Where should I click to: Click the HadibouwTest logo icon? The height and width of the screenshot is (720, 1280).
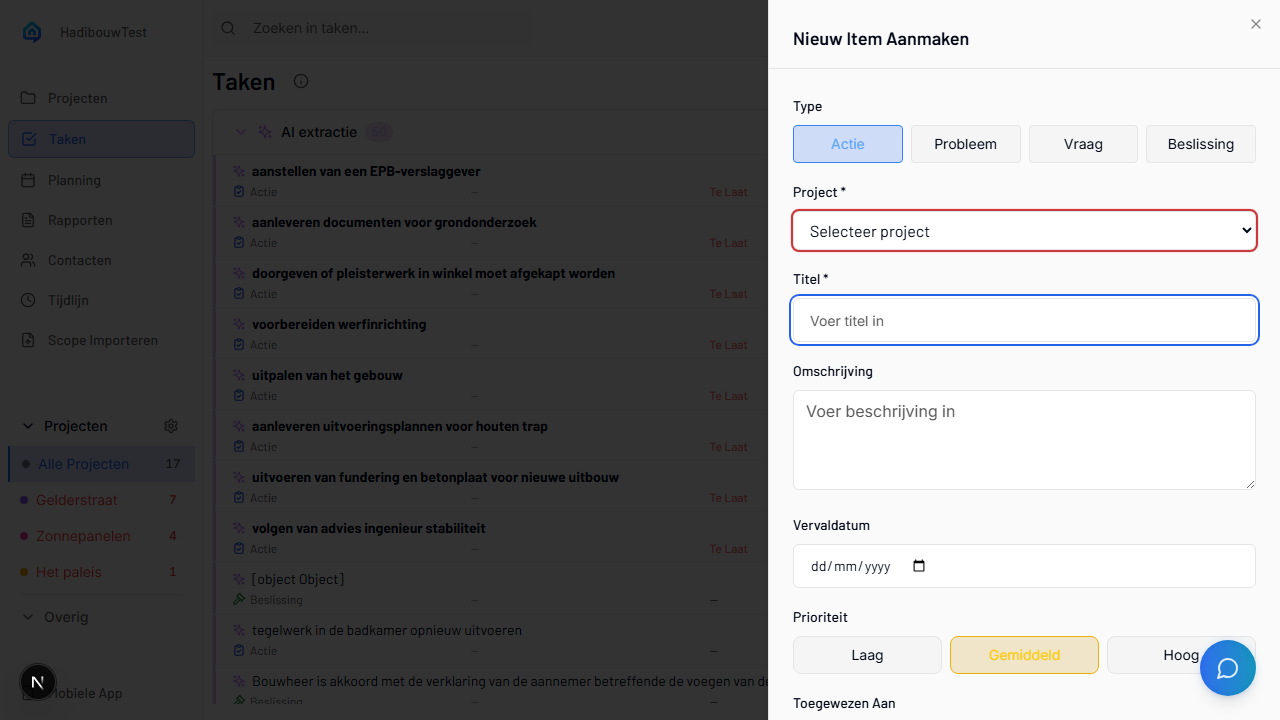coord(32,32)
